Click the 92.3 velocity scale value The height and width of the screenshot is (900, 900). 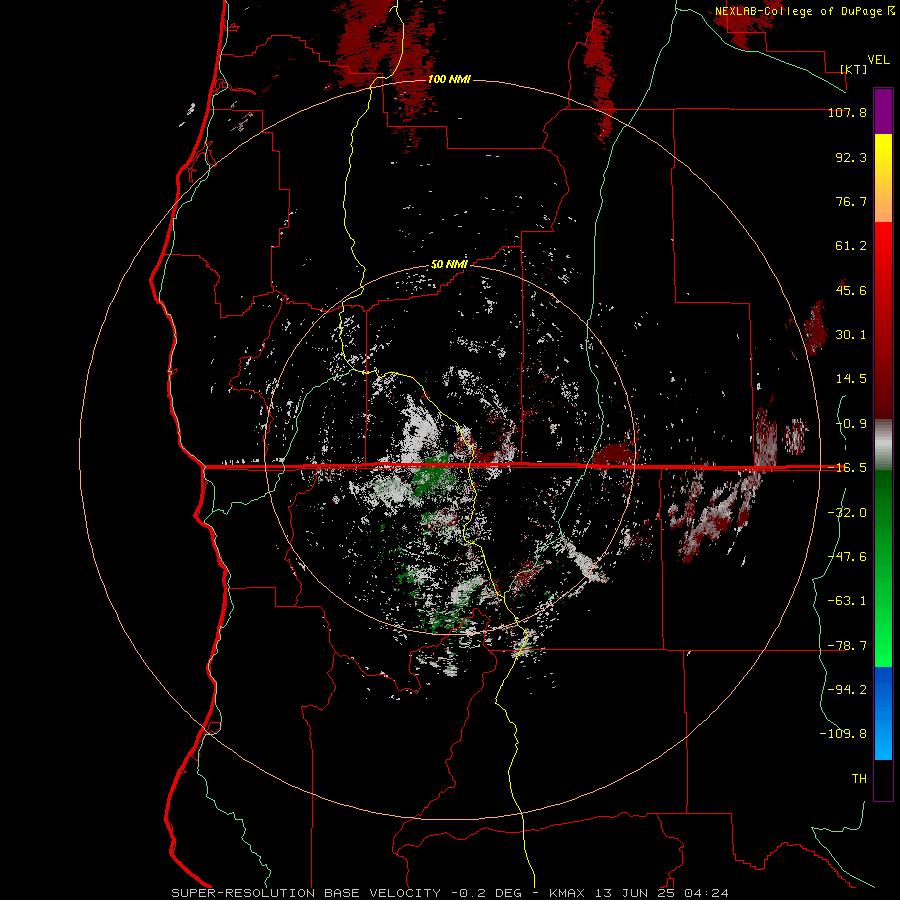click(851, 157)
